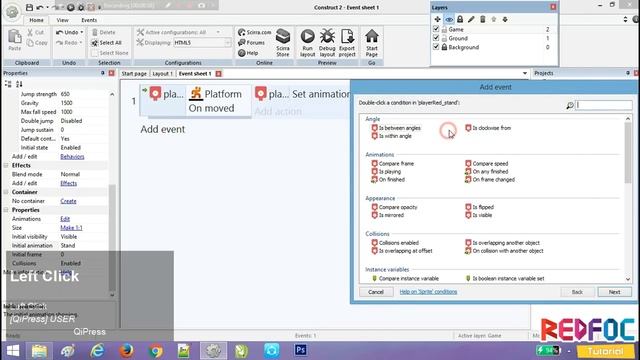Open the Forums icon in Online group
The height and width of the screenshot is (360, 640).
[242, 42]
